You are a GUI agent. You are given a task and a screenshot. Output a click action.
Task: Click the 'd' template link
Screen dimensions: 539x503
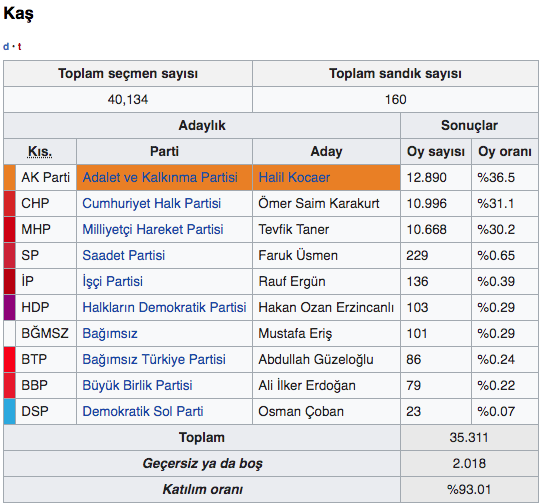tap(6, 46)
